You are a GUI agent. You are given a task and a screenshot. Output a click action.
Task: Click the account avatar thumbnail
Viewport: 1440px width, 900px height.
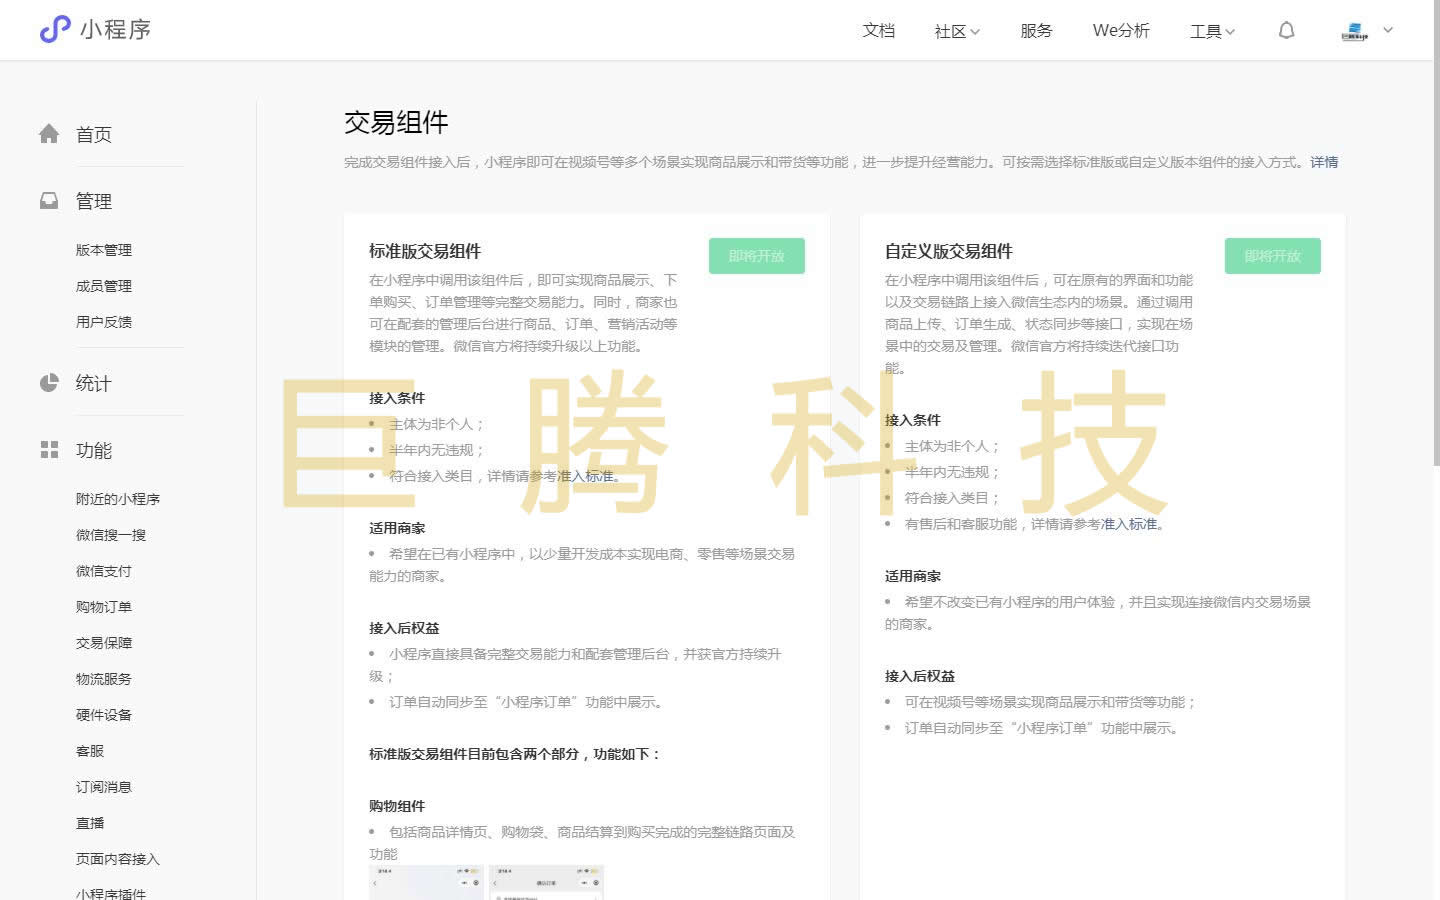click(x=1354, y=31)
